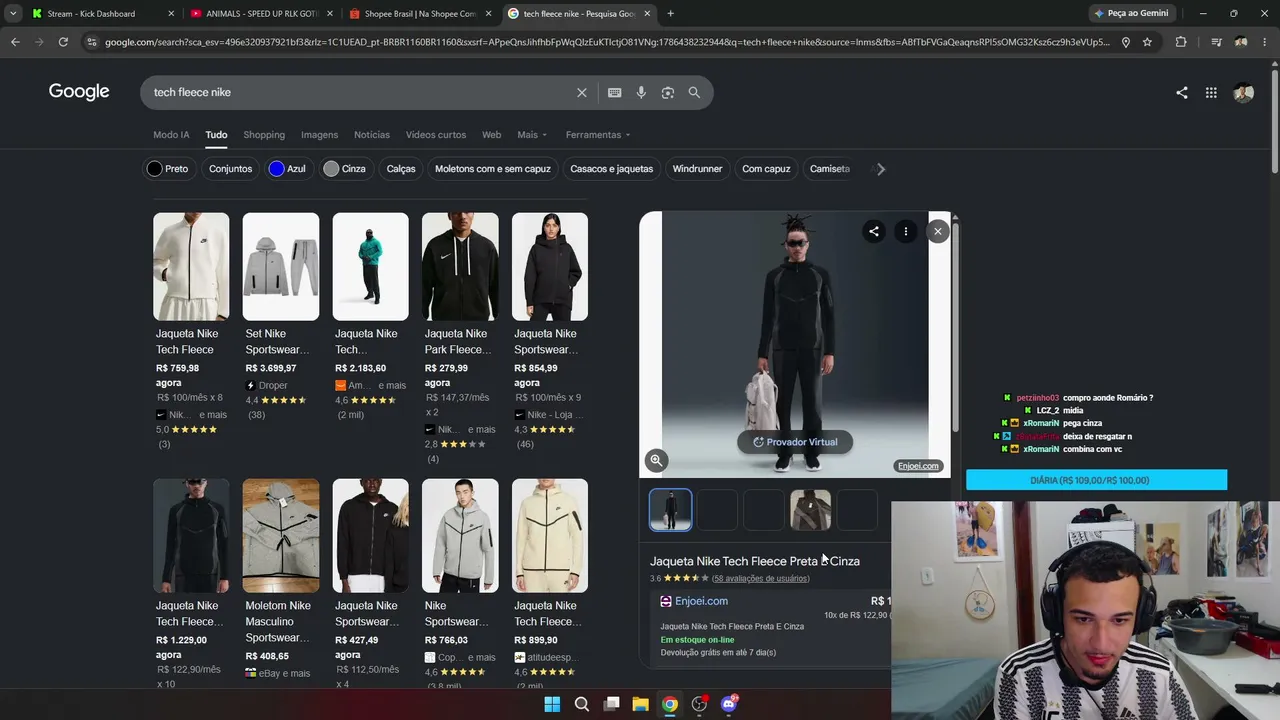Image resolution: width=1280 pixels, height=720 pixels.
Task: Click the browser address bar URL
Action: (607, 42)
